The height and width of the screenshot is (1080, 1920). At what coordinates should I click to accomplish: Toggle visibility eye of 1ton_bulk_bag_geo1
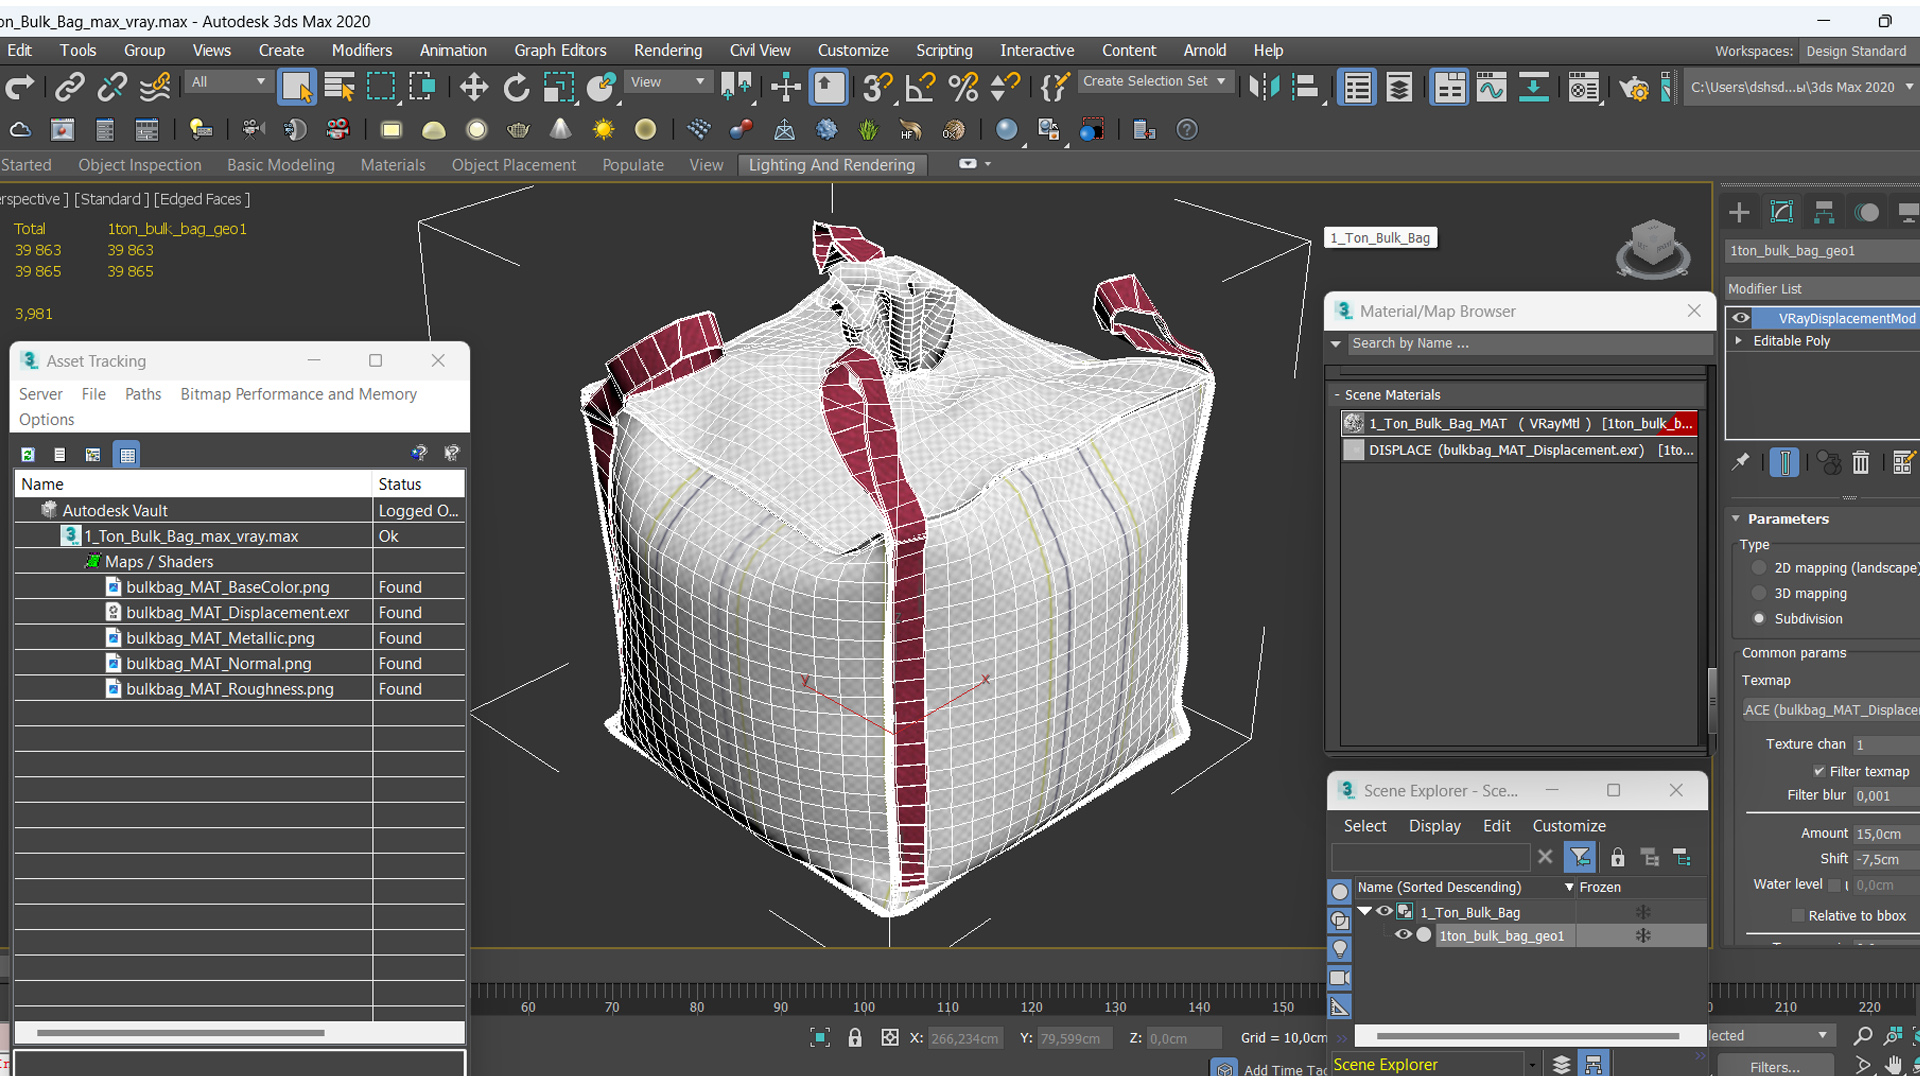point(1403,935)
